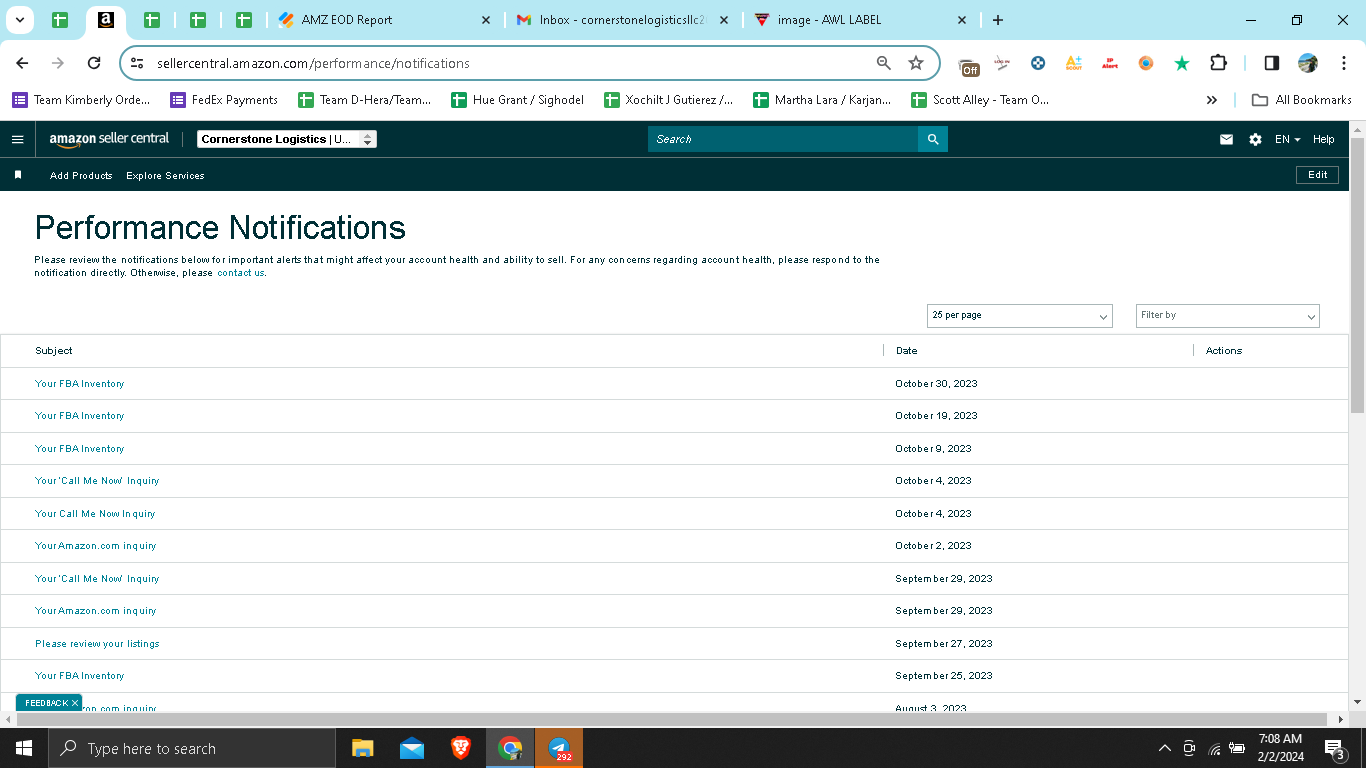1366x768 pixels.
Task: Reload the page with the refresh icon
Action: (94, 63)
